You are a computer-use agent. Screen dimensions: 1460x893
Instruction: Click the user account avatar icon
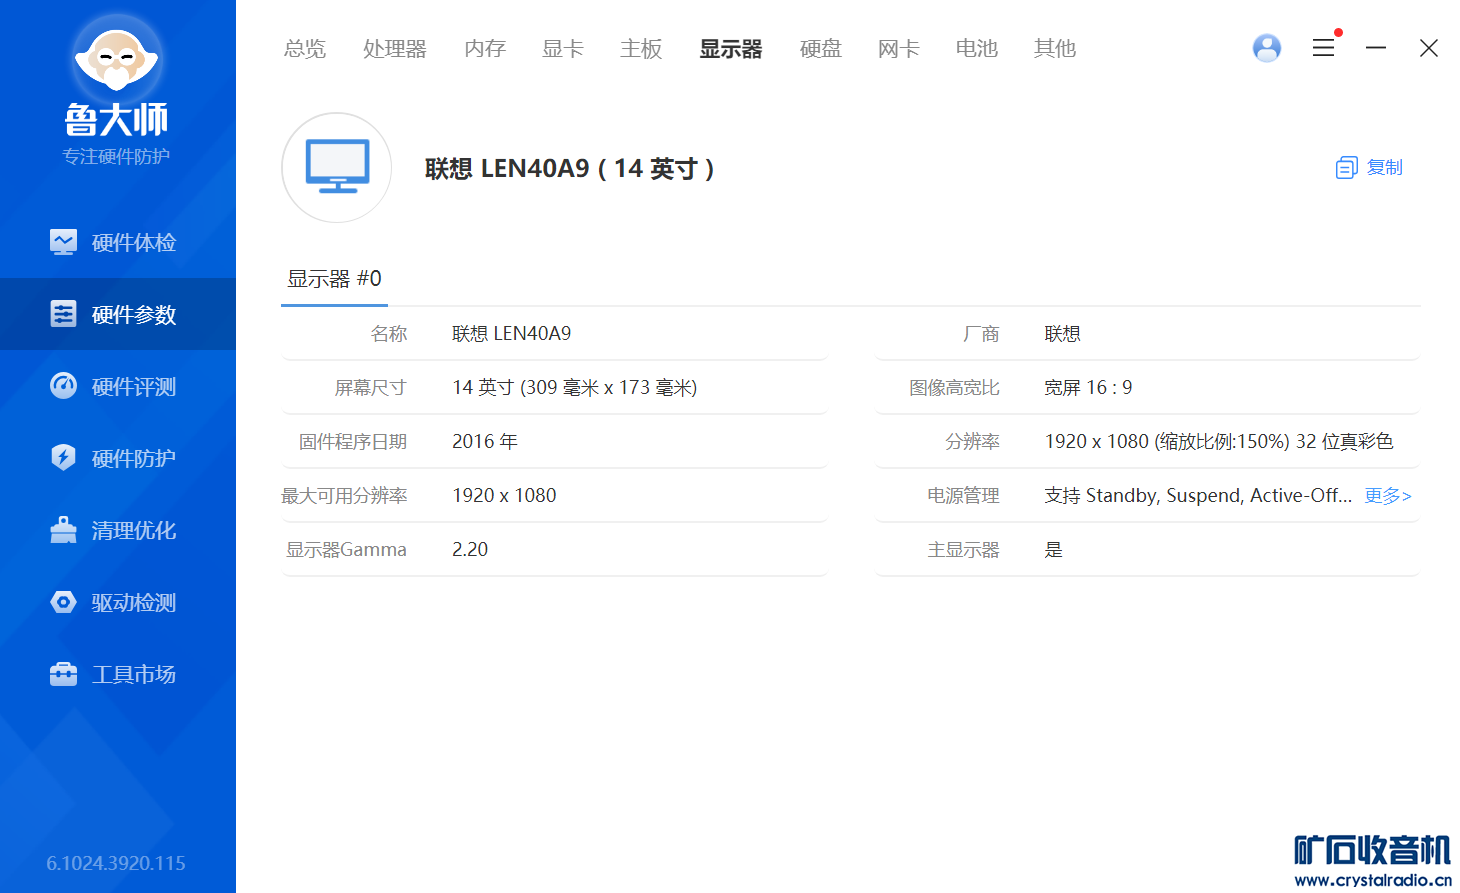[1266, 48]
